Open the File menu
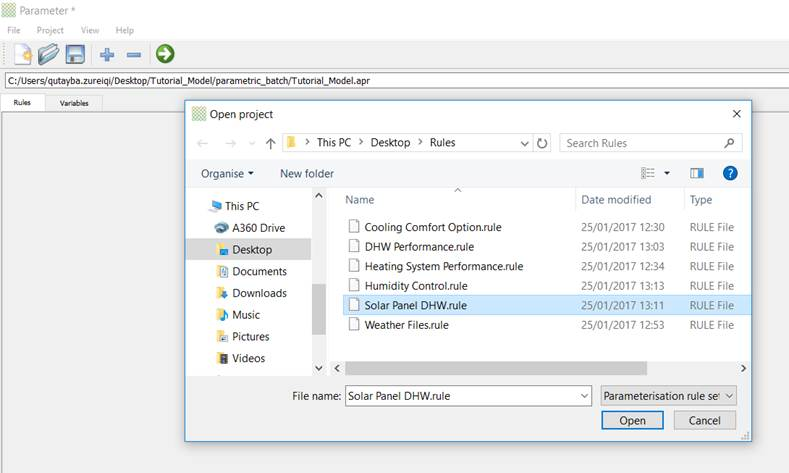The image size is (789, 473). click(14, 30)
